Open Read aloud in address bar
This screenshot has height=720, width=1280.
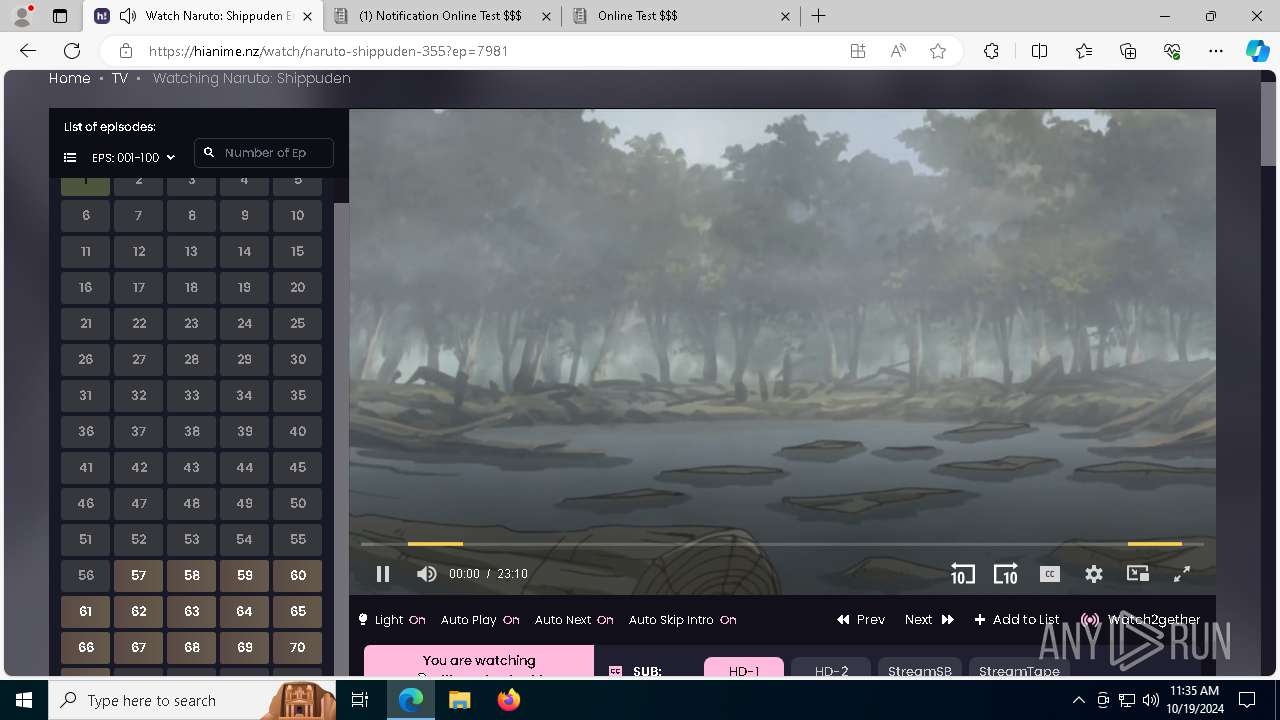898,51
